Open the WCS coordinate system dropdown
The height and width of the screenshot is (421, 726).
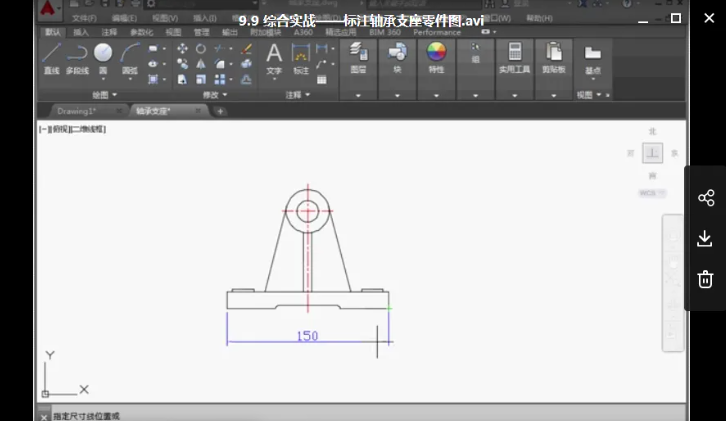651,193
